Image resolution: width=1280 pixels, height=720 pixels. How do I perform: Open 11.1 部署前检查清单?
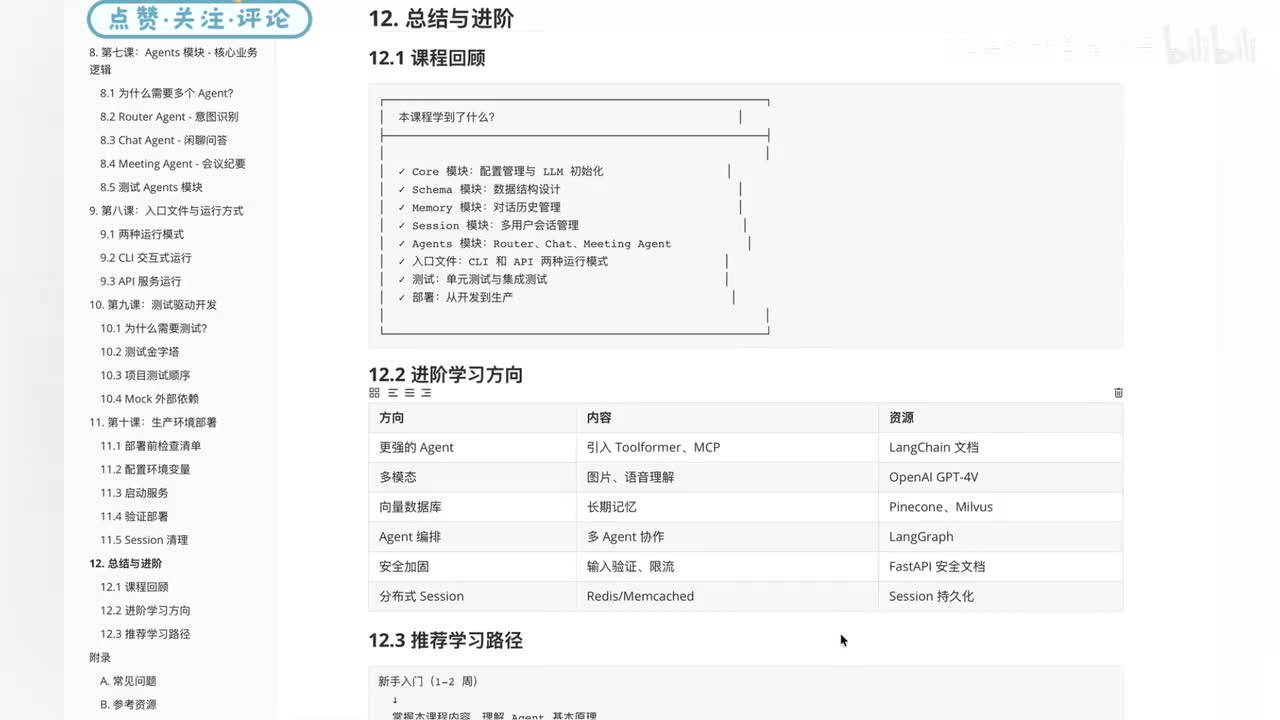[150, 446]
